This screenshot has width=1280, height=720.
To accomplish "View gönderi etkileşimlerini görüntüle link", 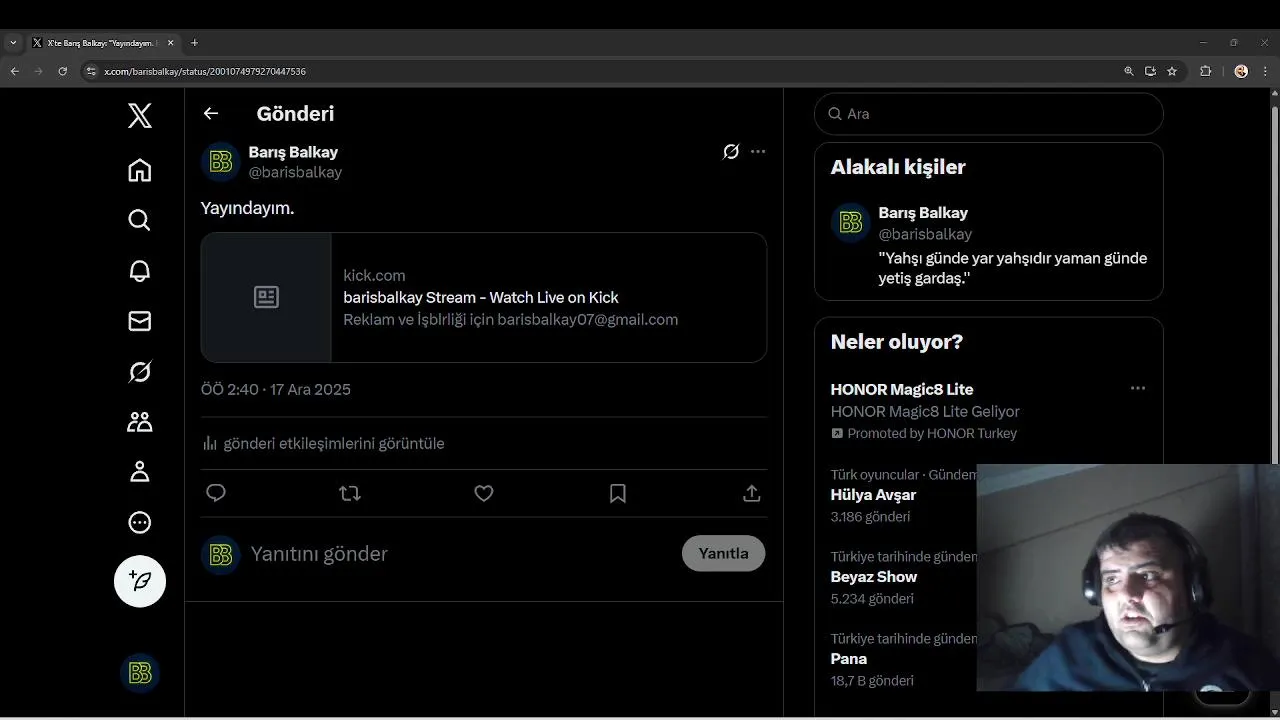I will point(323,443).
